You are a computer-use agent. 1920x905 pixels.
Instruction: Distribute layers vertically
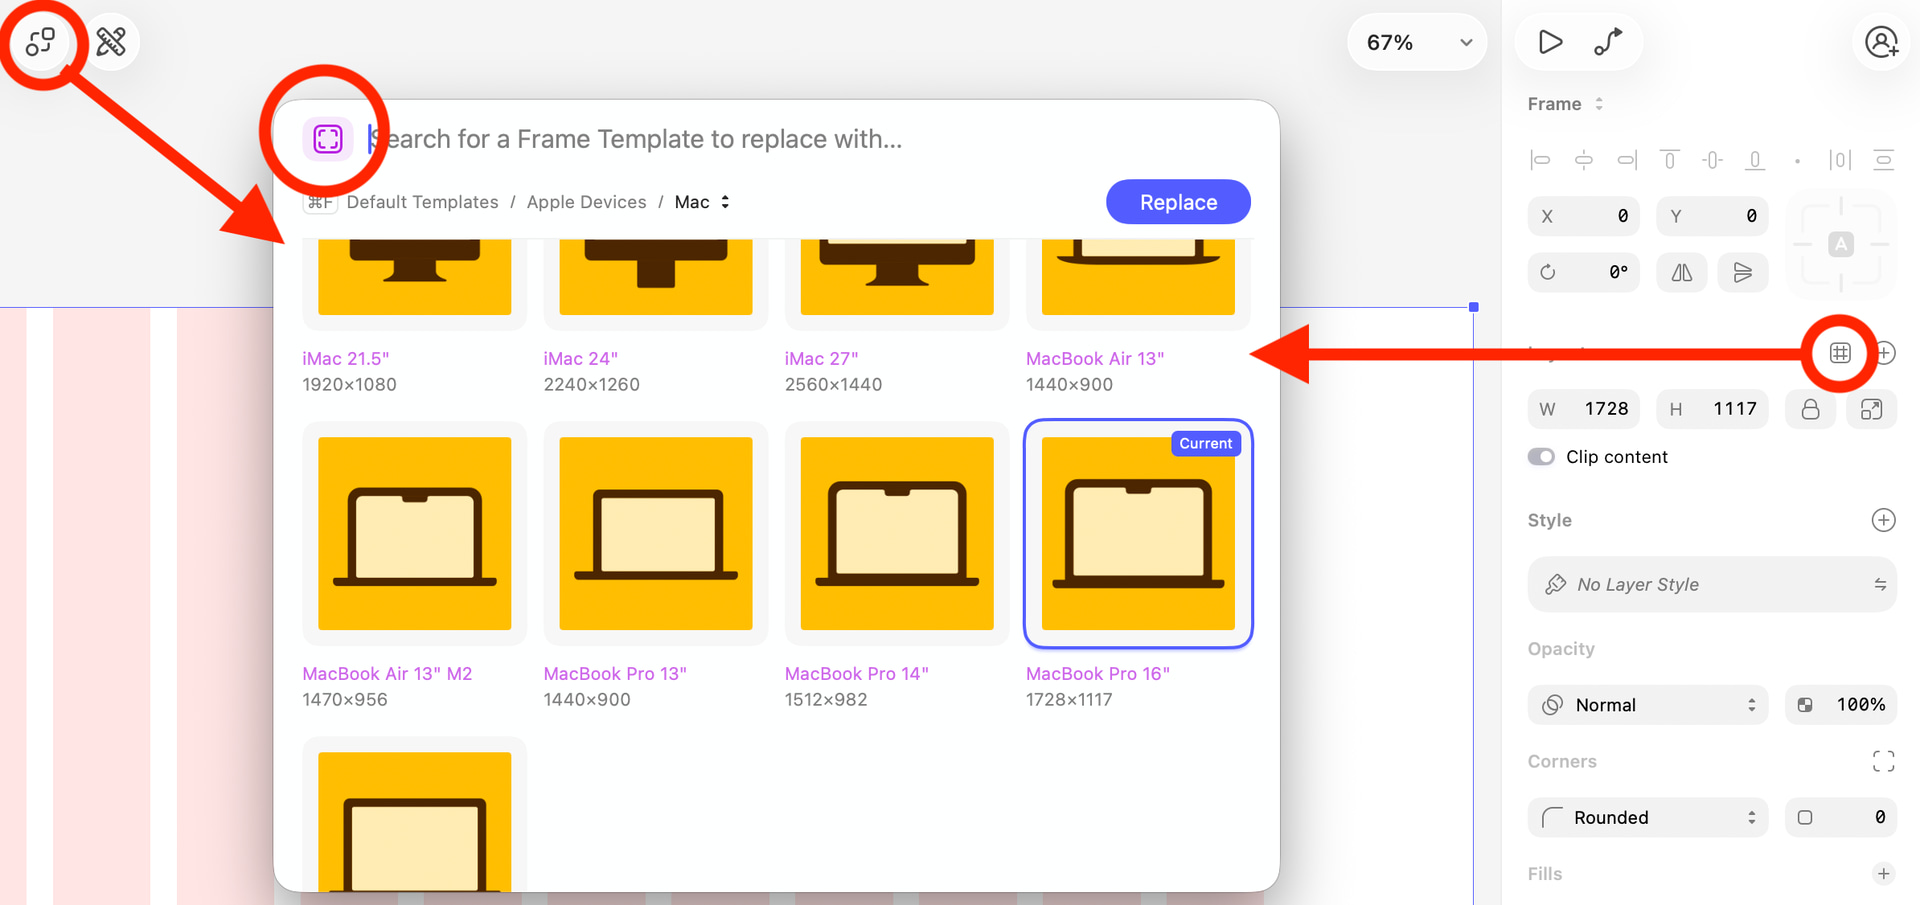click(x=1884, y=160)
